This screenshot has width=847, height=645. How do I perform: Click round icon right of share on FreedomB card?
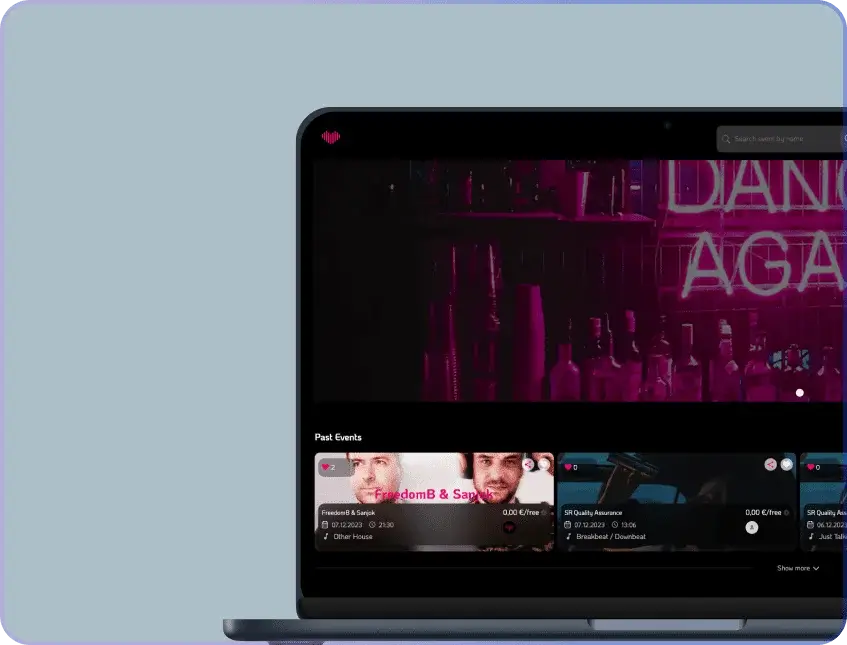[x=544, y=465]
